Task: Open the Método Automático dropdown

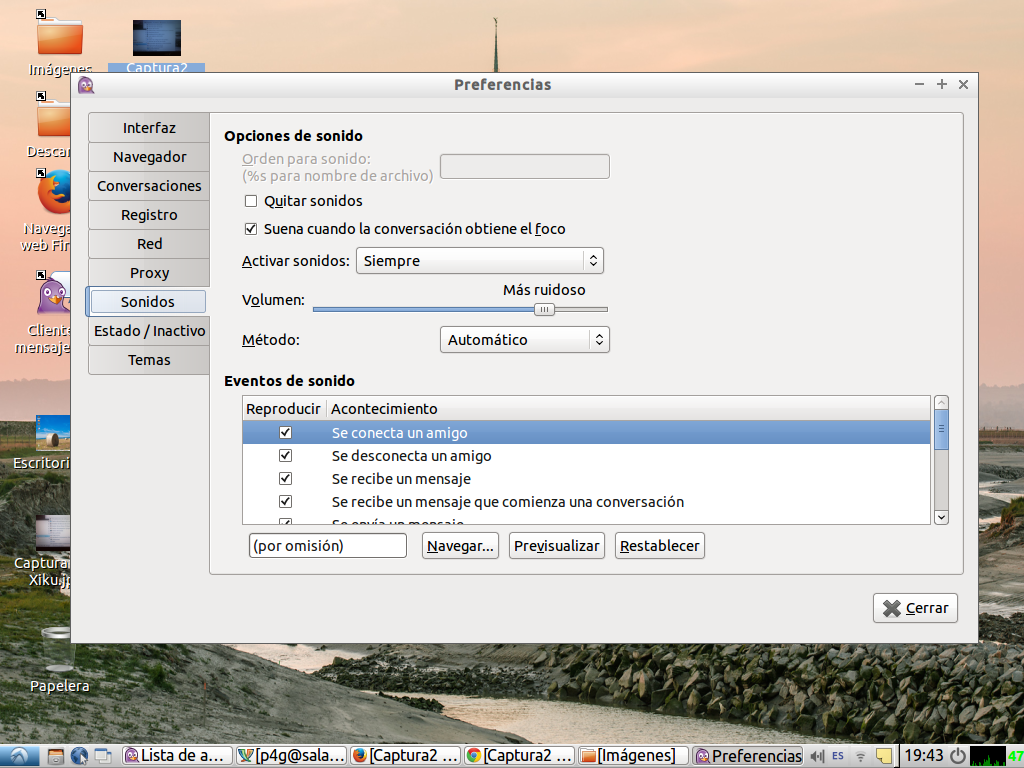Action: (x=524, y=340)
